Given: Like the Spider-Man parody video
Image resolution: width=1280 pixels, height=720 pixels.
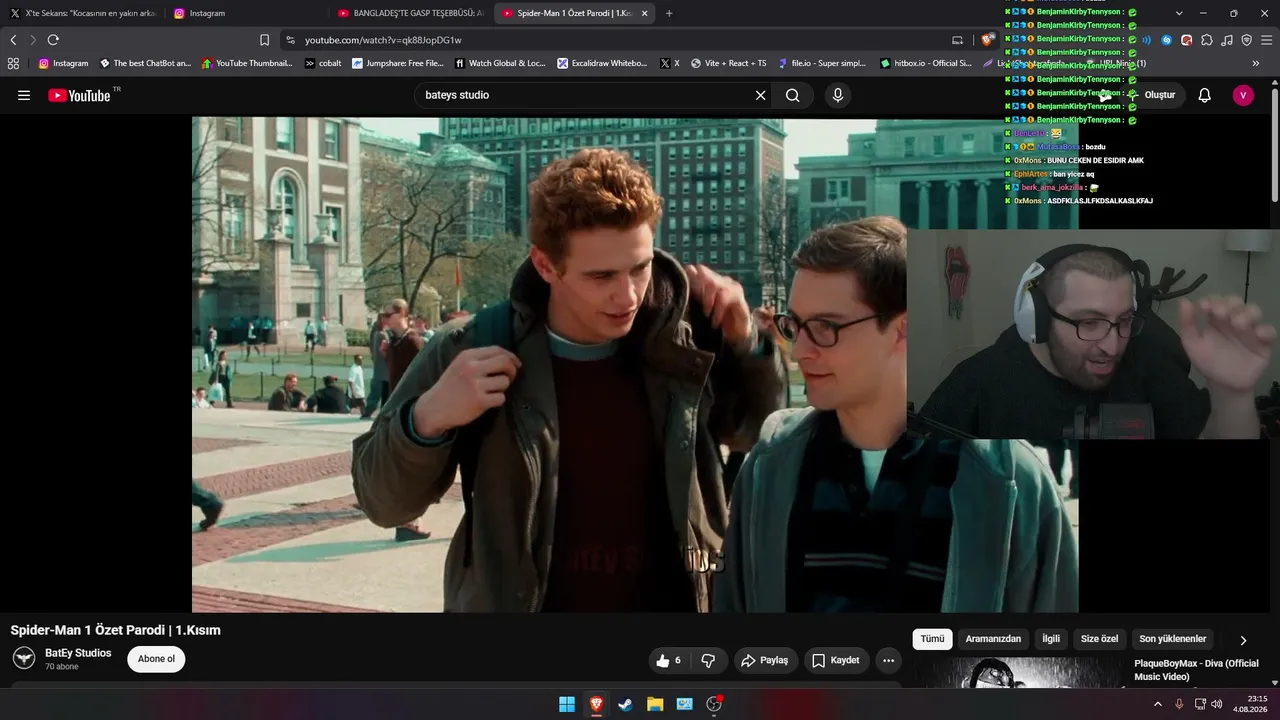Looking at the screenshot, I should 669,660.
